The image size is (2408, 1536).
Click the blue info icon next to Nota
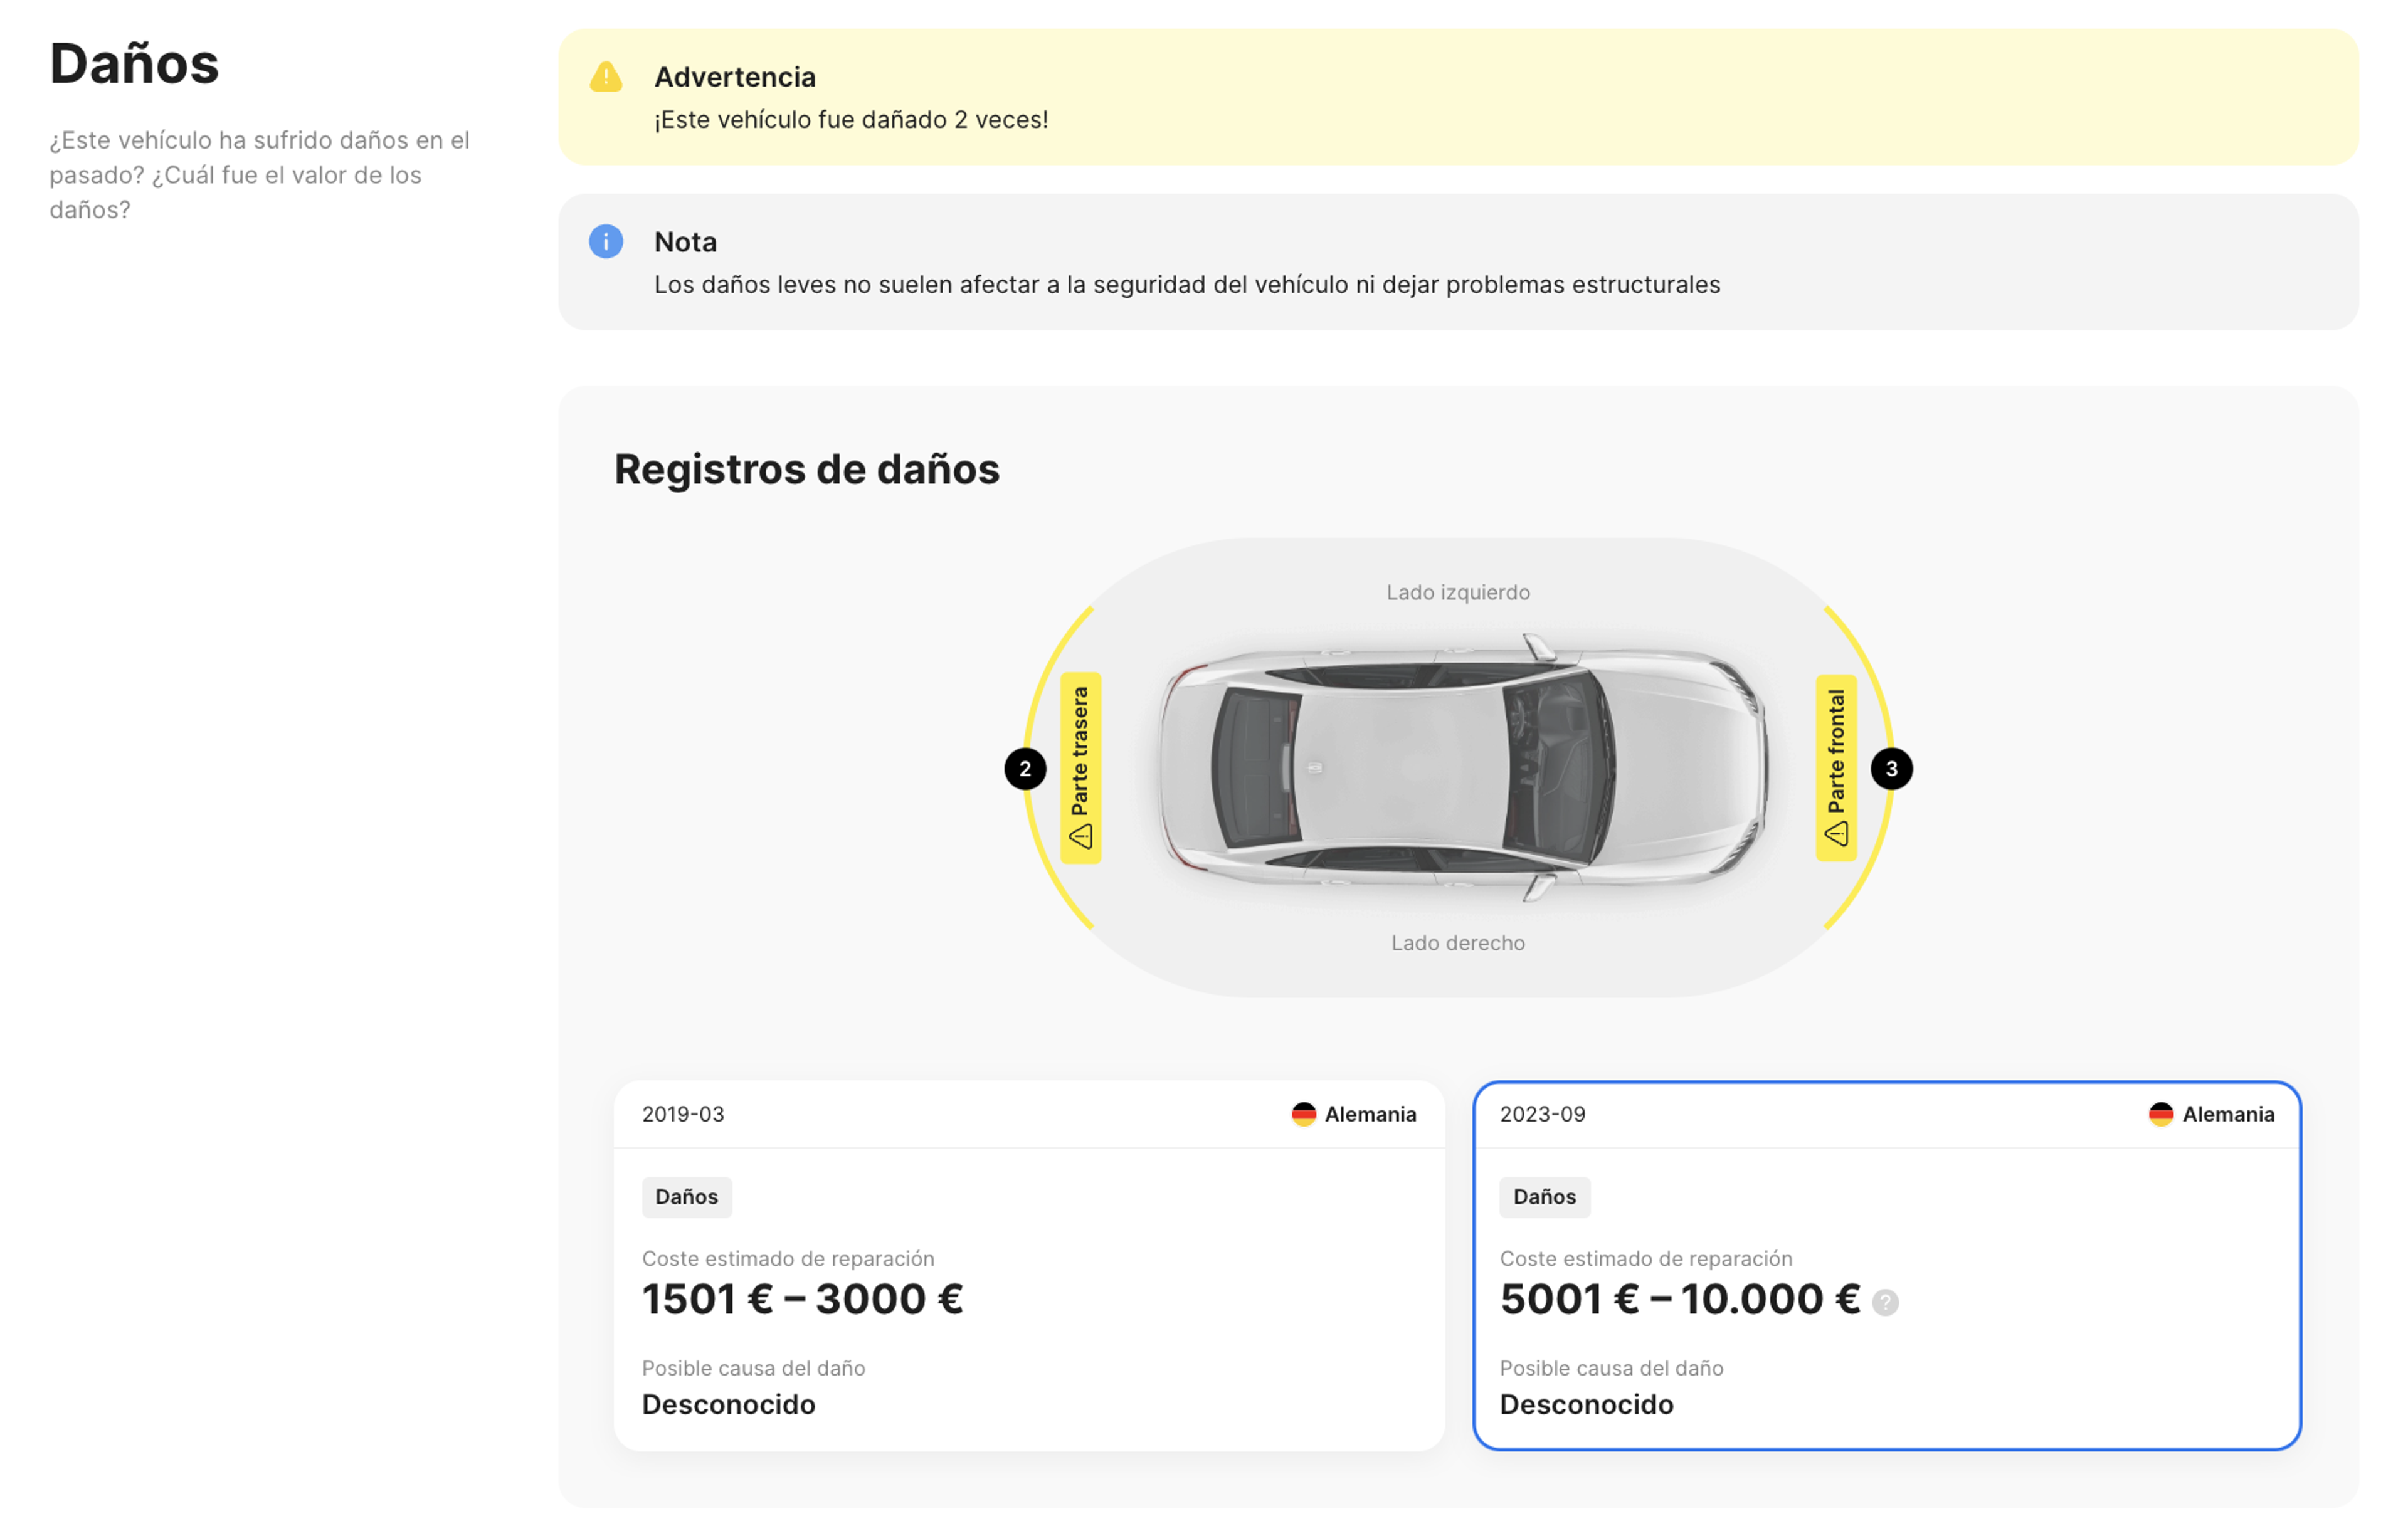click(605, 241)
